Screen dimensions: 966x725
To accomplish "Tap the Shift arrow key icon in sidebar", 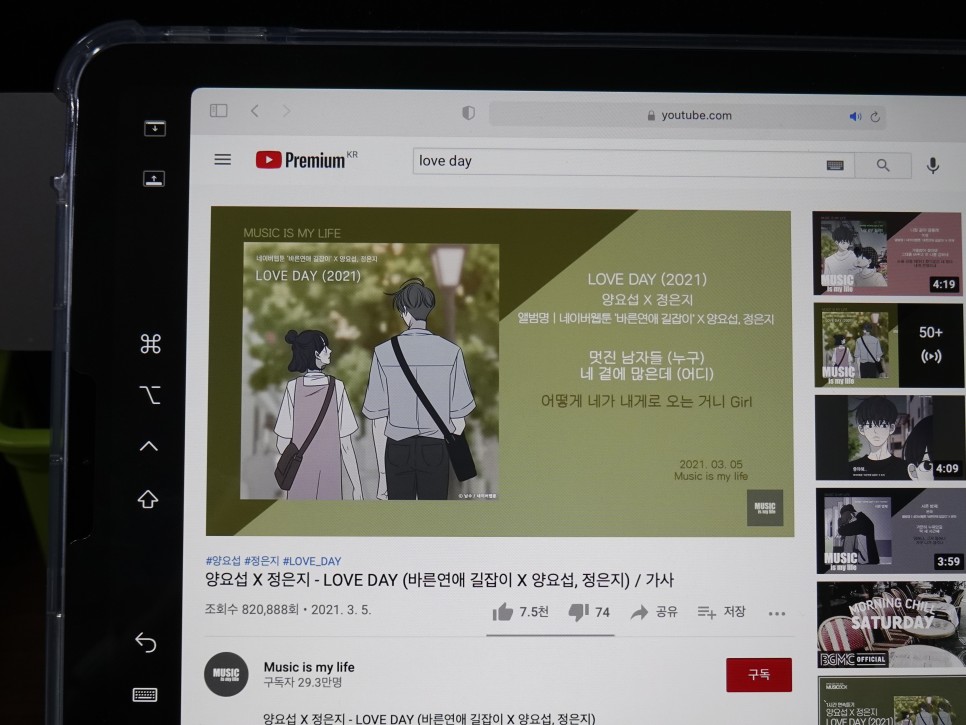I will click(x=147, y=499).
